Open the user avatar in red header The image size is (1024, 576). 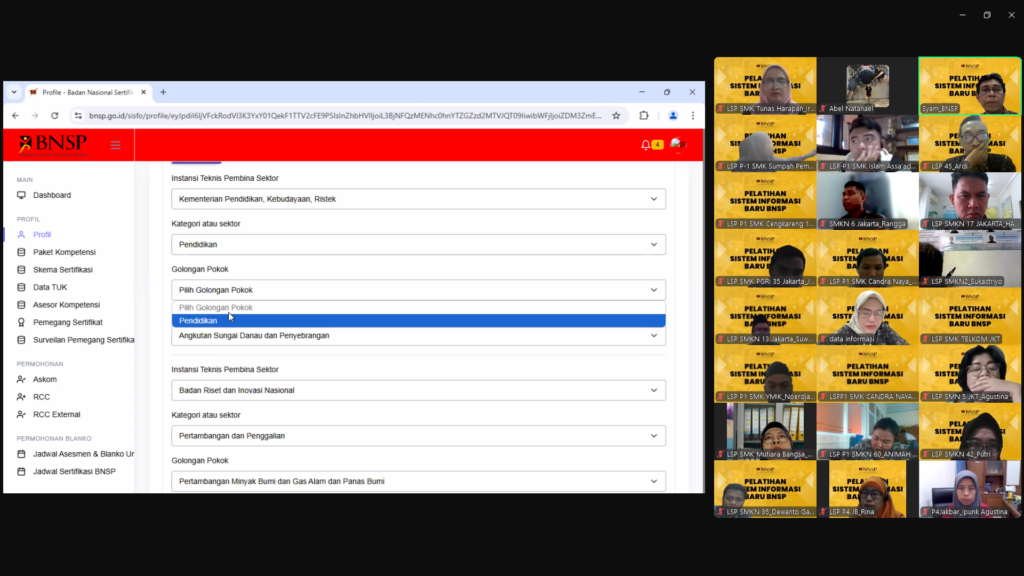point(677,145)
